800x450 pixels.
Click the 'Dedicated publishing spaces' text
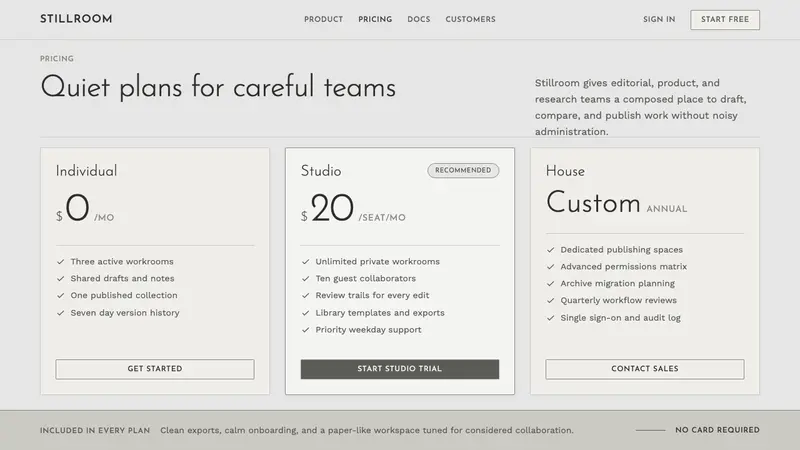(x=621, y=250)
